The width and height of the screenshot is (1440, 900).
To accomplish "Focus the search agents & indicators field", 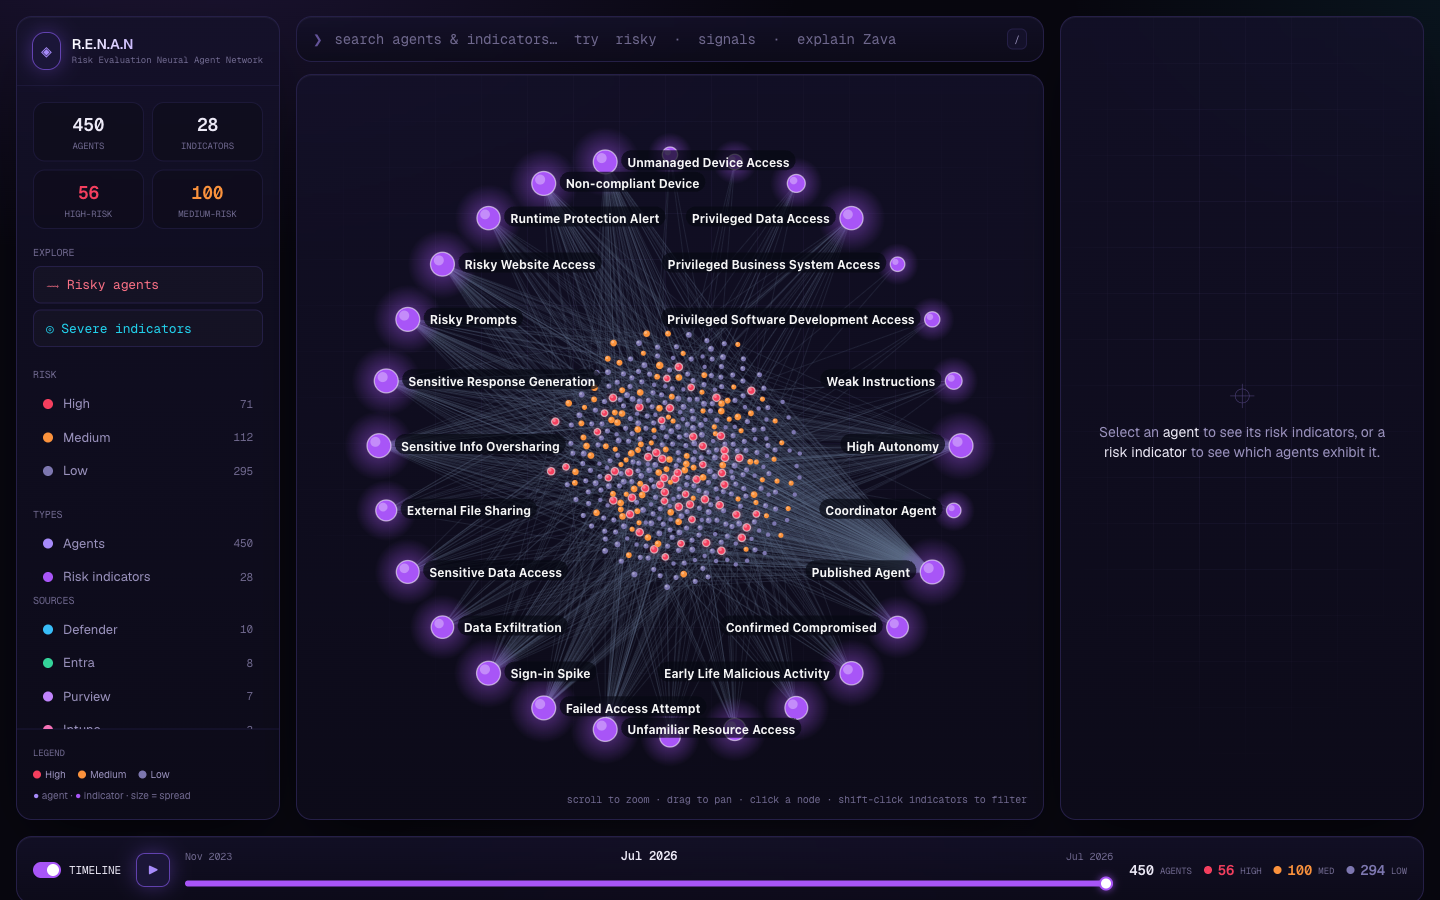I will click(660, 40).
